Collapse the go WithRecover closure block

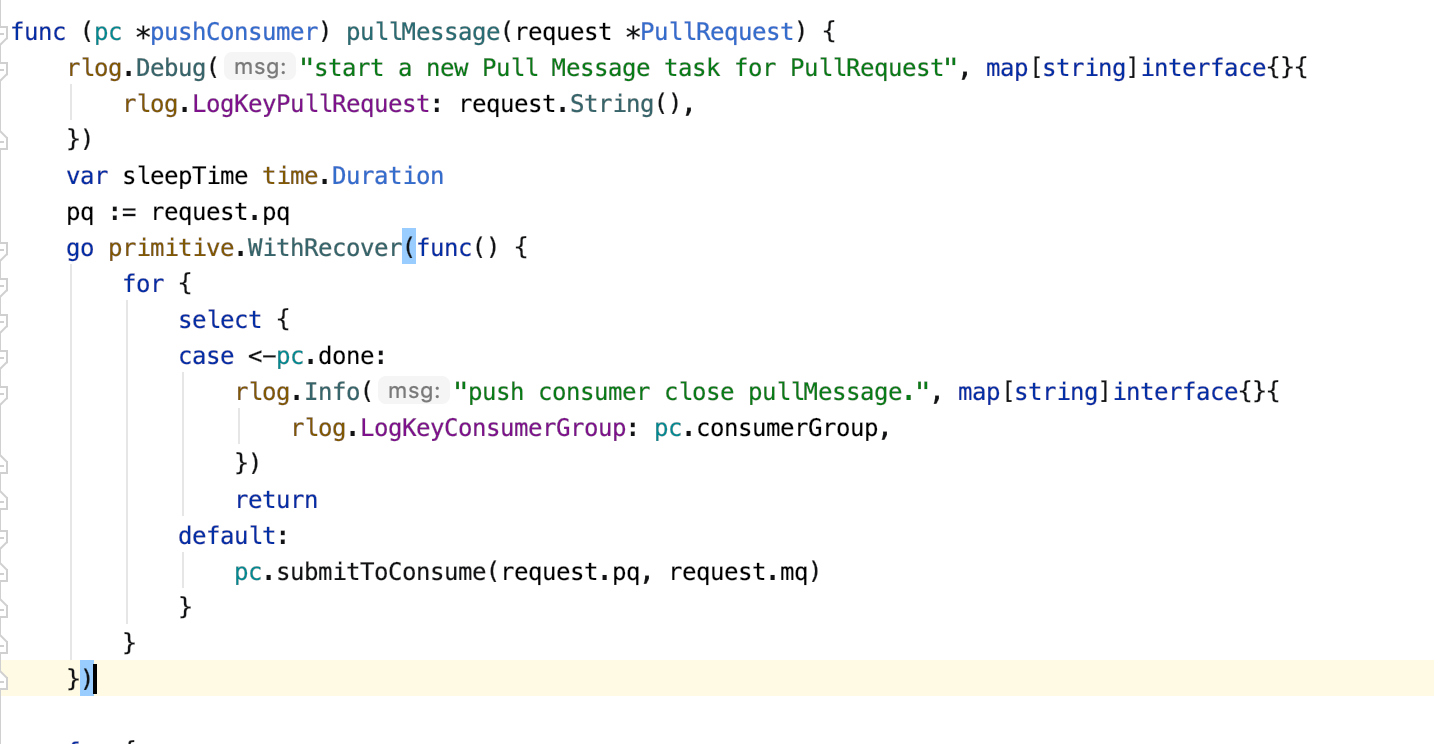coord(6,247)
